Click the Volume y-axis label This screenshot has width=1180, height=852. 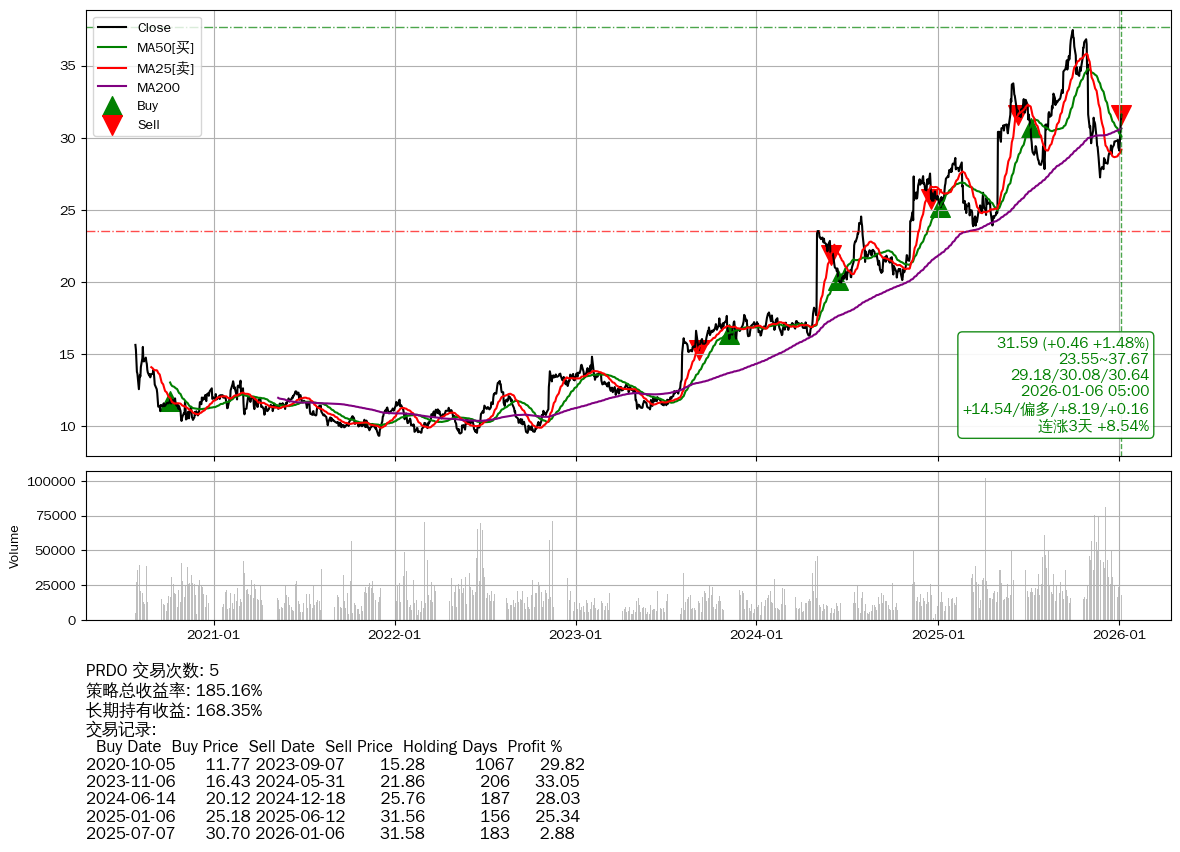pos(14,546)
